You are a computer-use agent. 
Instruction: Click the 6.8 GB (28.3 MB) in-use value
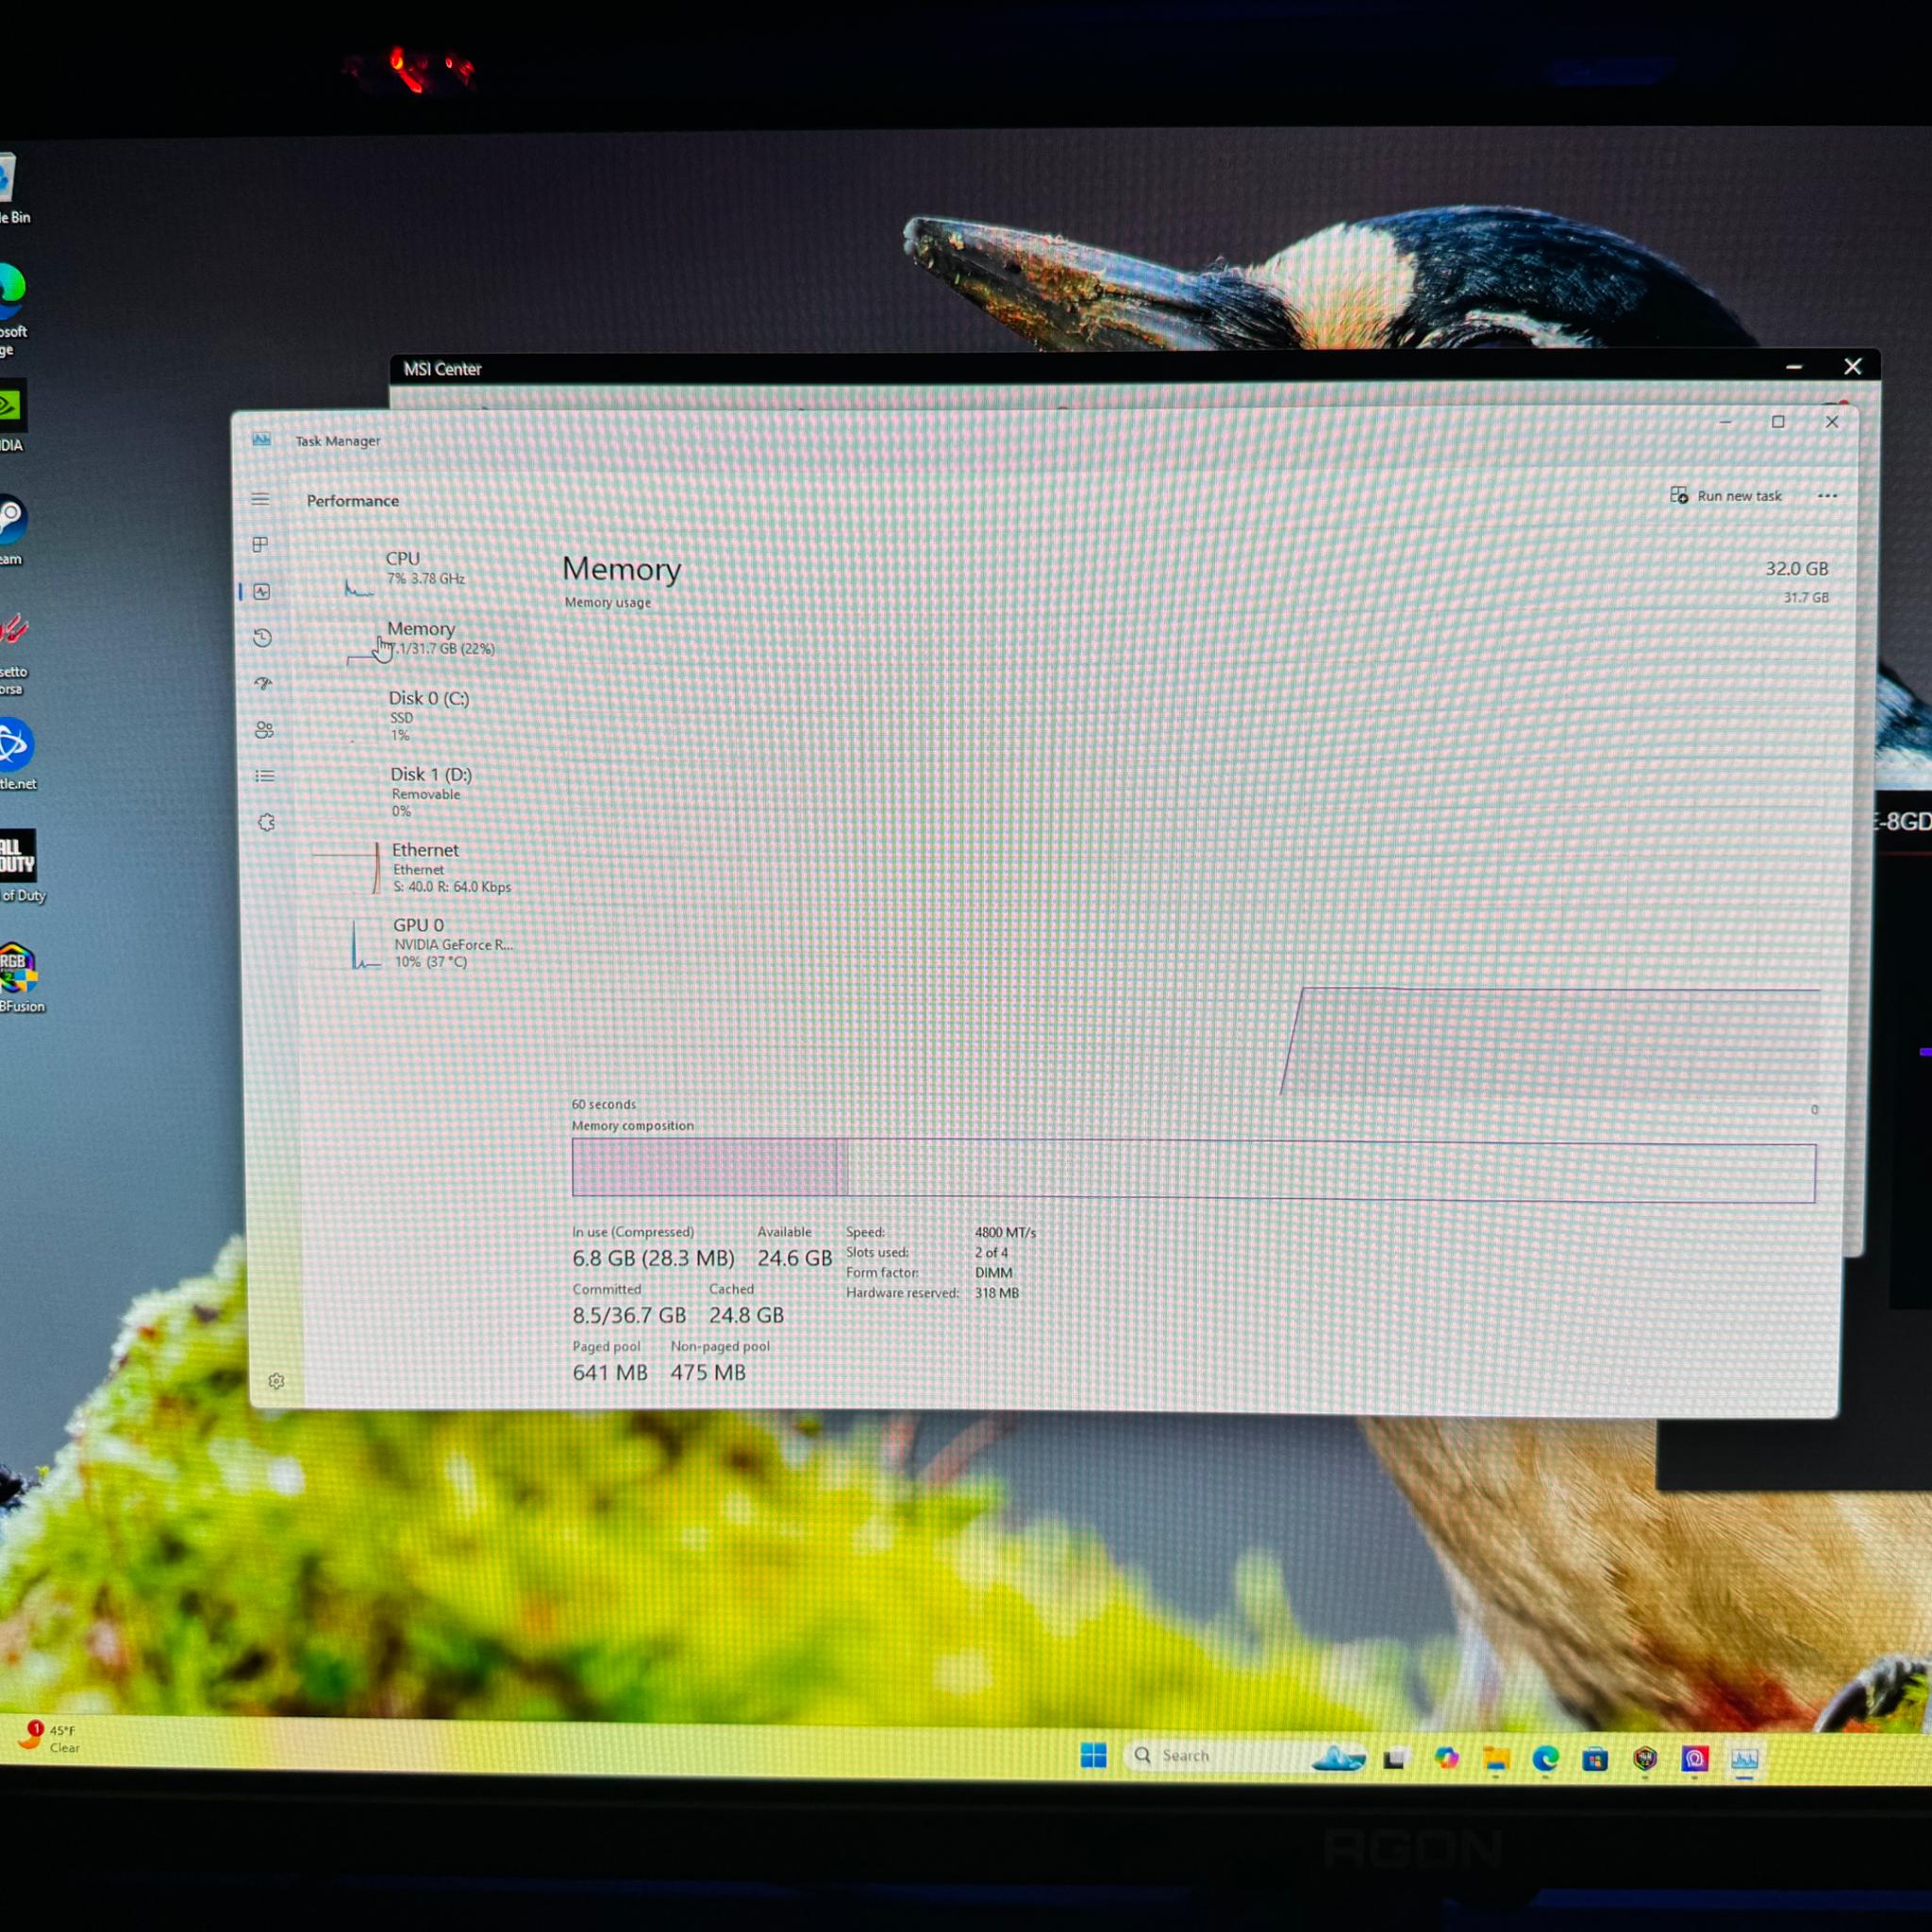pos(653,1258)
